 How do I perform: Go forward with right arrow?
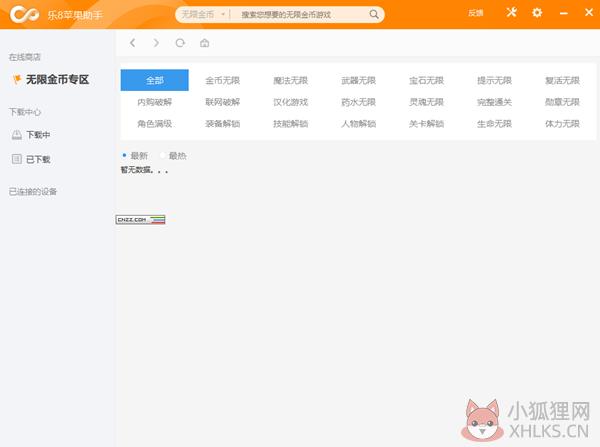point(156,43)
